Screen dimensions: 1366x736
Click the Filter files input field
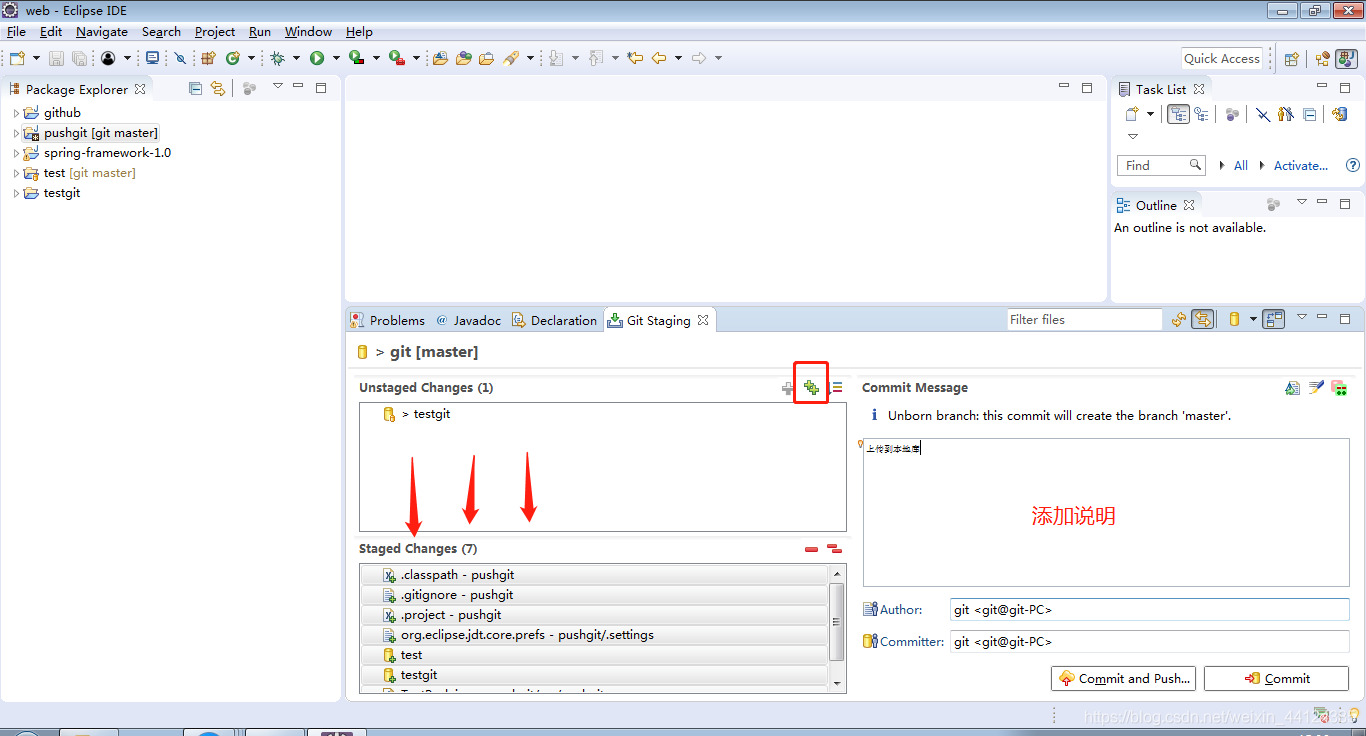(1085, 319)
